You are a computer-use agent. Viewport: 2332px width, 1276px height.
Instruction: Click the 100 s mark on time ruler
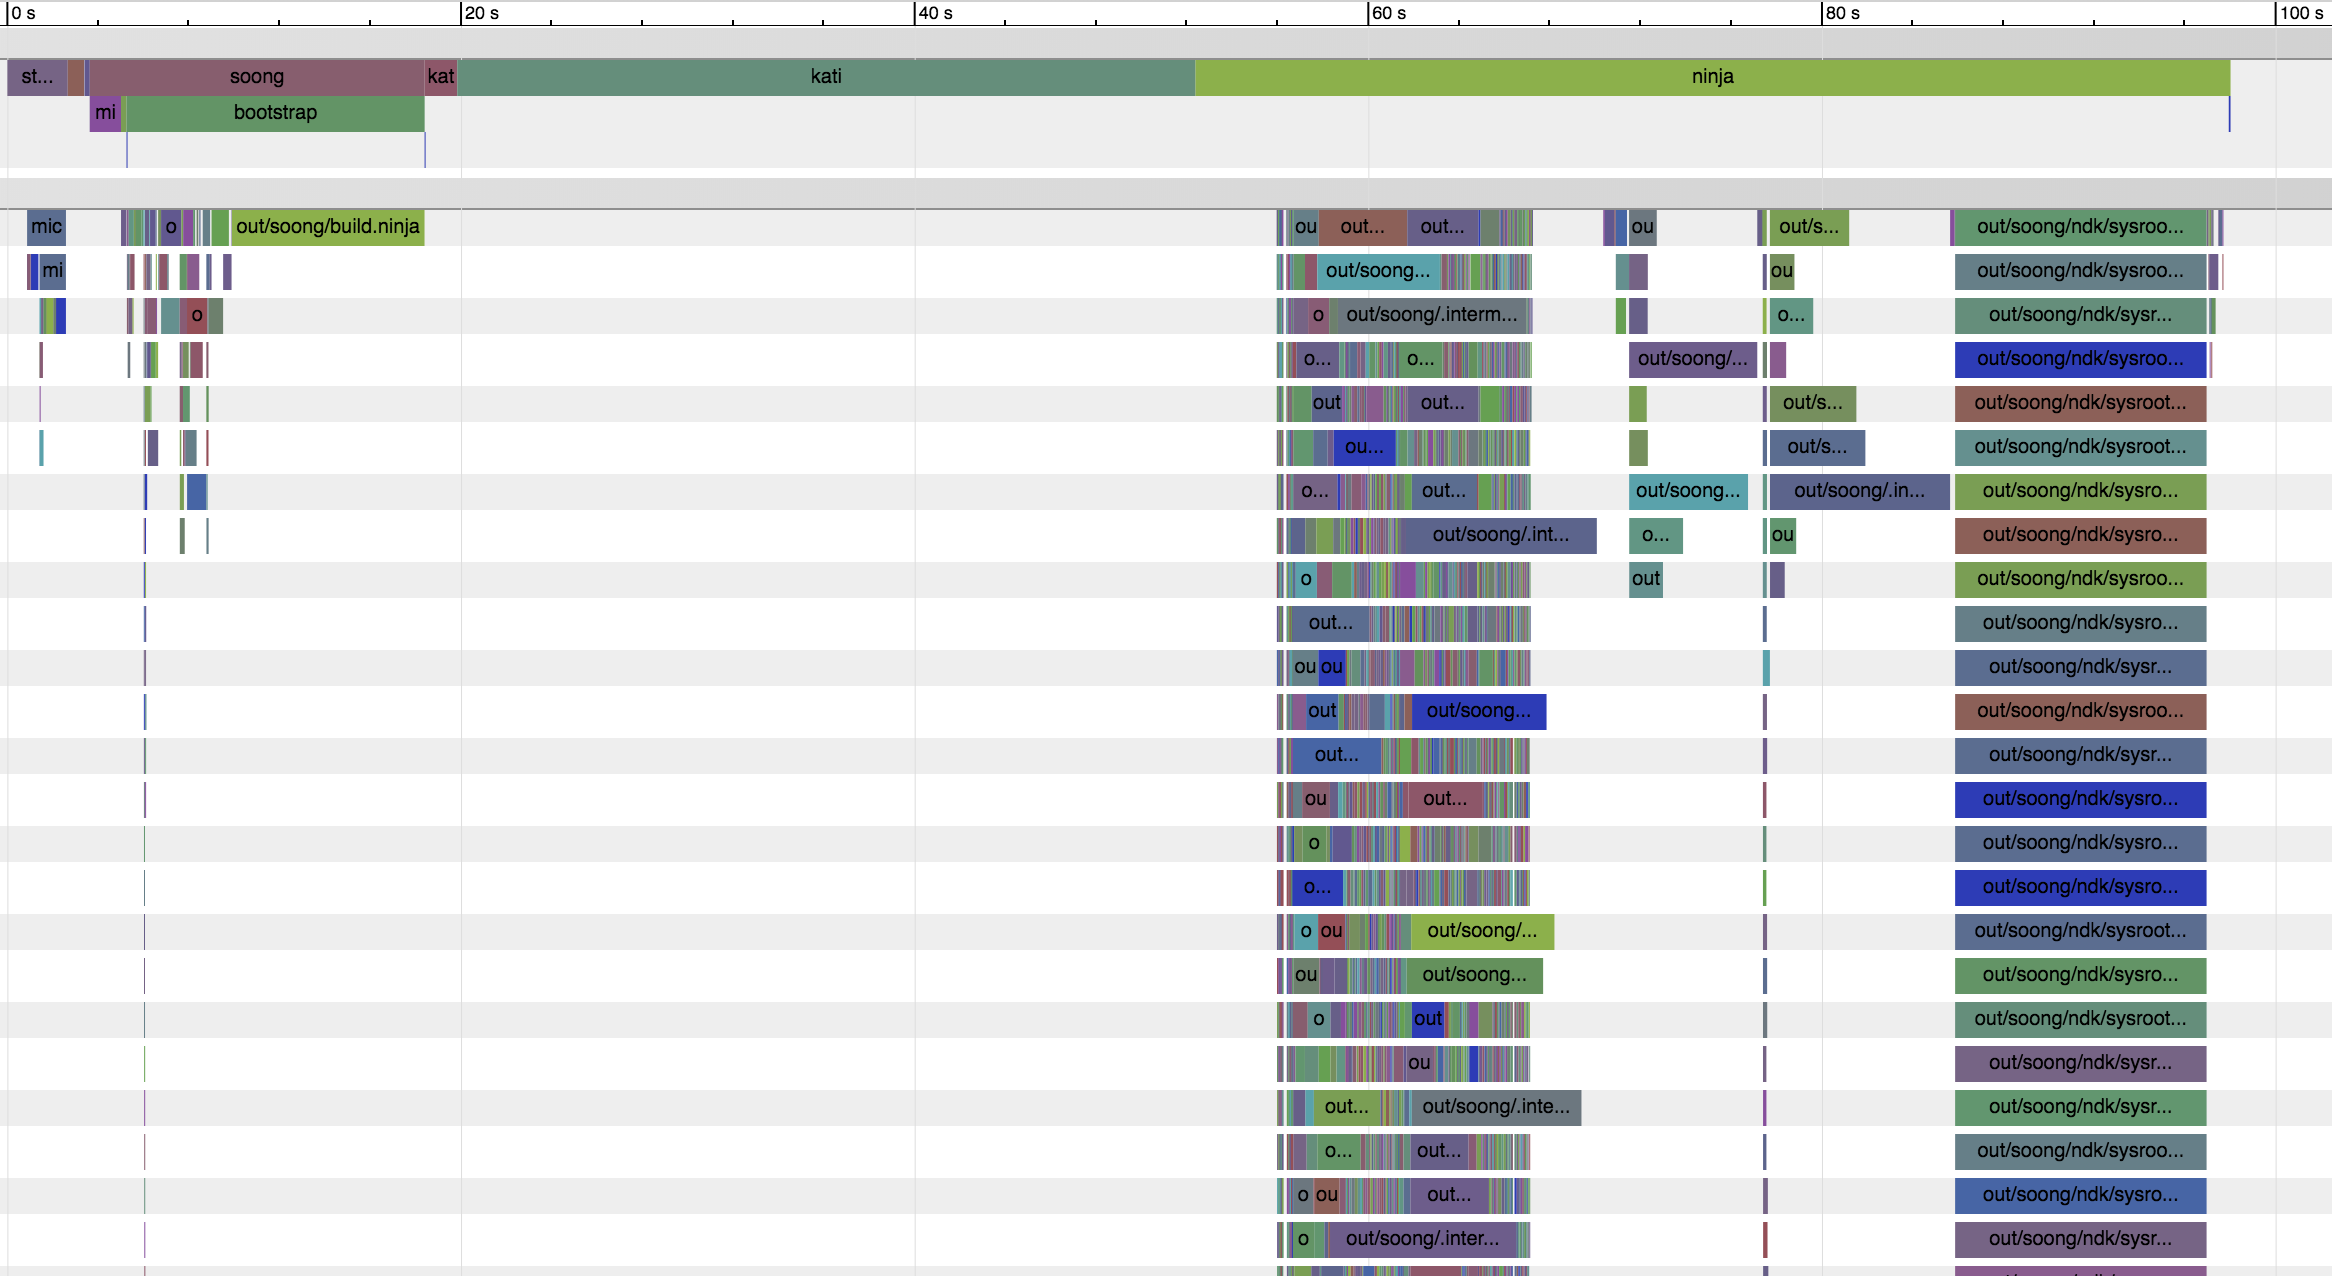2300,13
